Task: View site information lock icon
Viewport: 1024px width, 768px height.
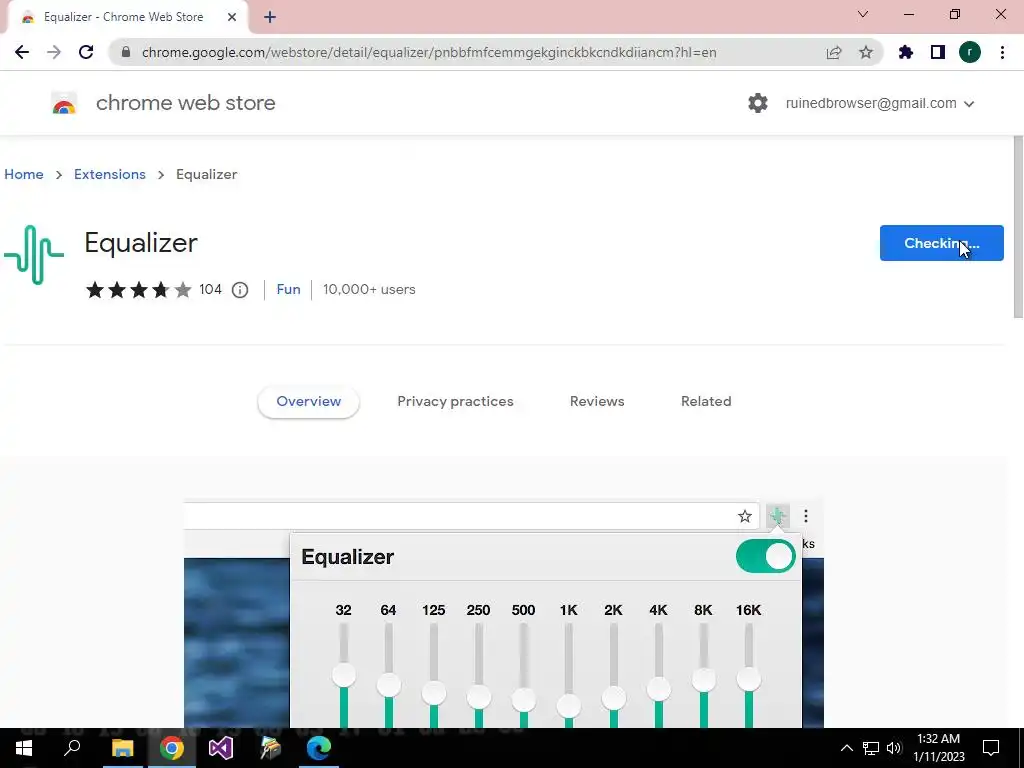Action: 126,52
